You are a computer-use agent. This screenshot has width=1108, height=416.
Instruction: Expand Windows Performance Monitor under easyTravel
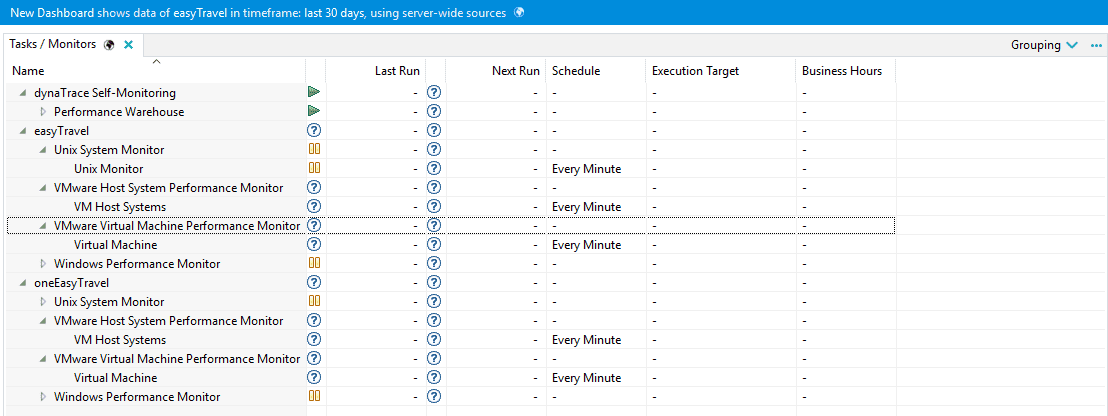click(43, 263)
